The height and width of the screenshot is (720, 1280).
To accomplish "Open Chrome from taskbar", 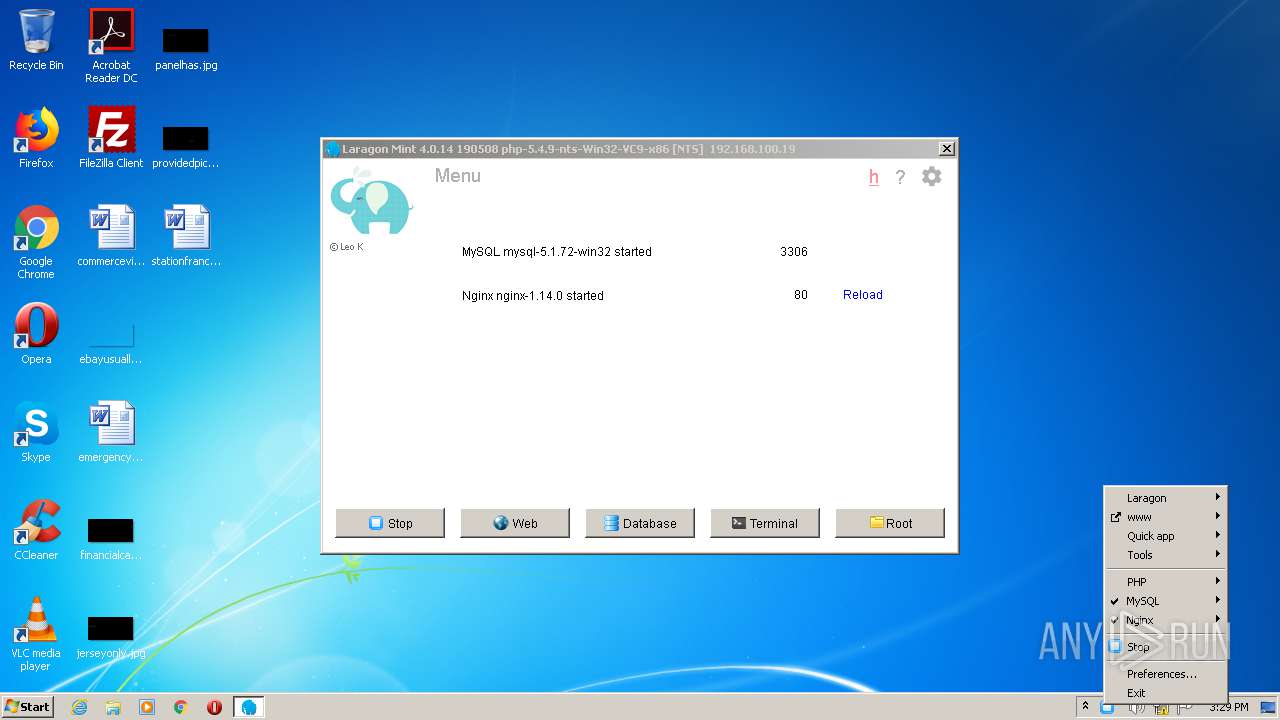I will 181,707.
